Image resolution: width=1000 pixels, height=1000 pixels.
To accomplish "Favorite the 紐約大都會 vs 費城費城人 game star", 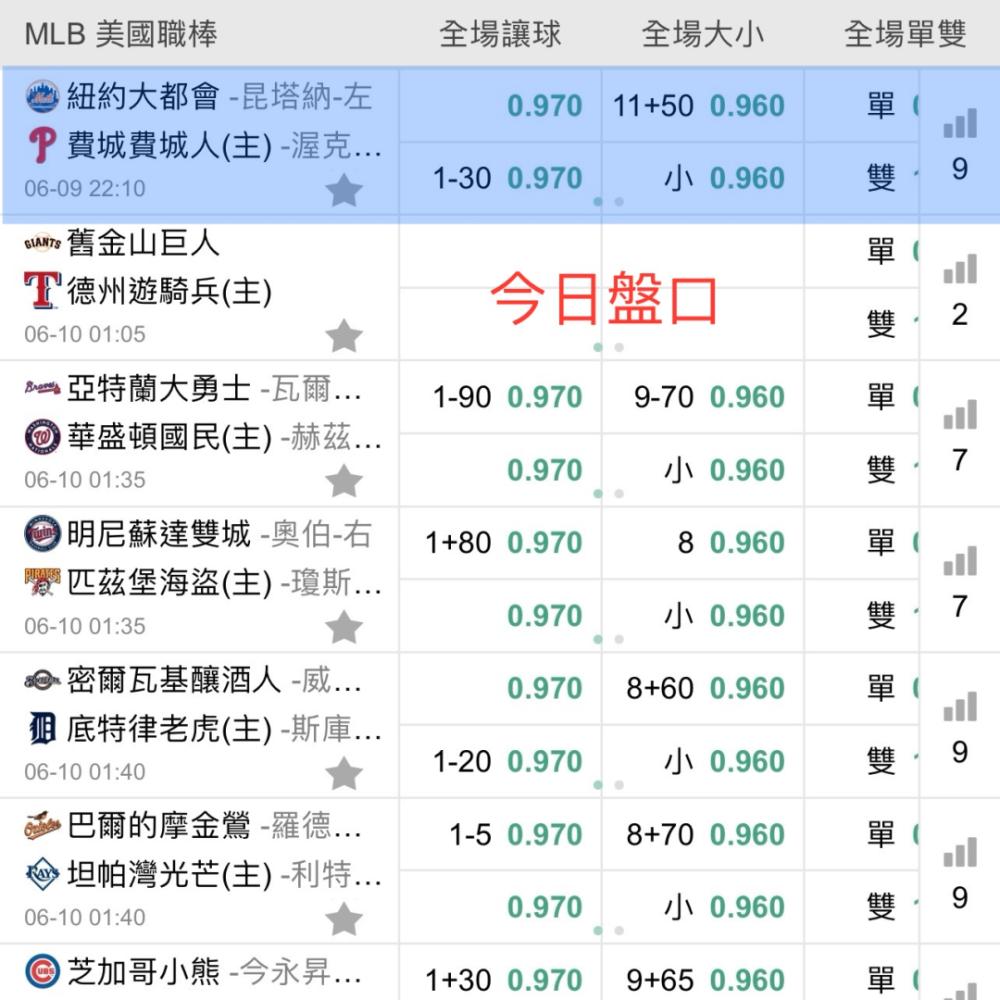I will pos(344,189).
